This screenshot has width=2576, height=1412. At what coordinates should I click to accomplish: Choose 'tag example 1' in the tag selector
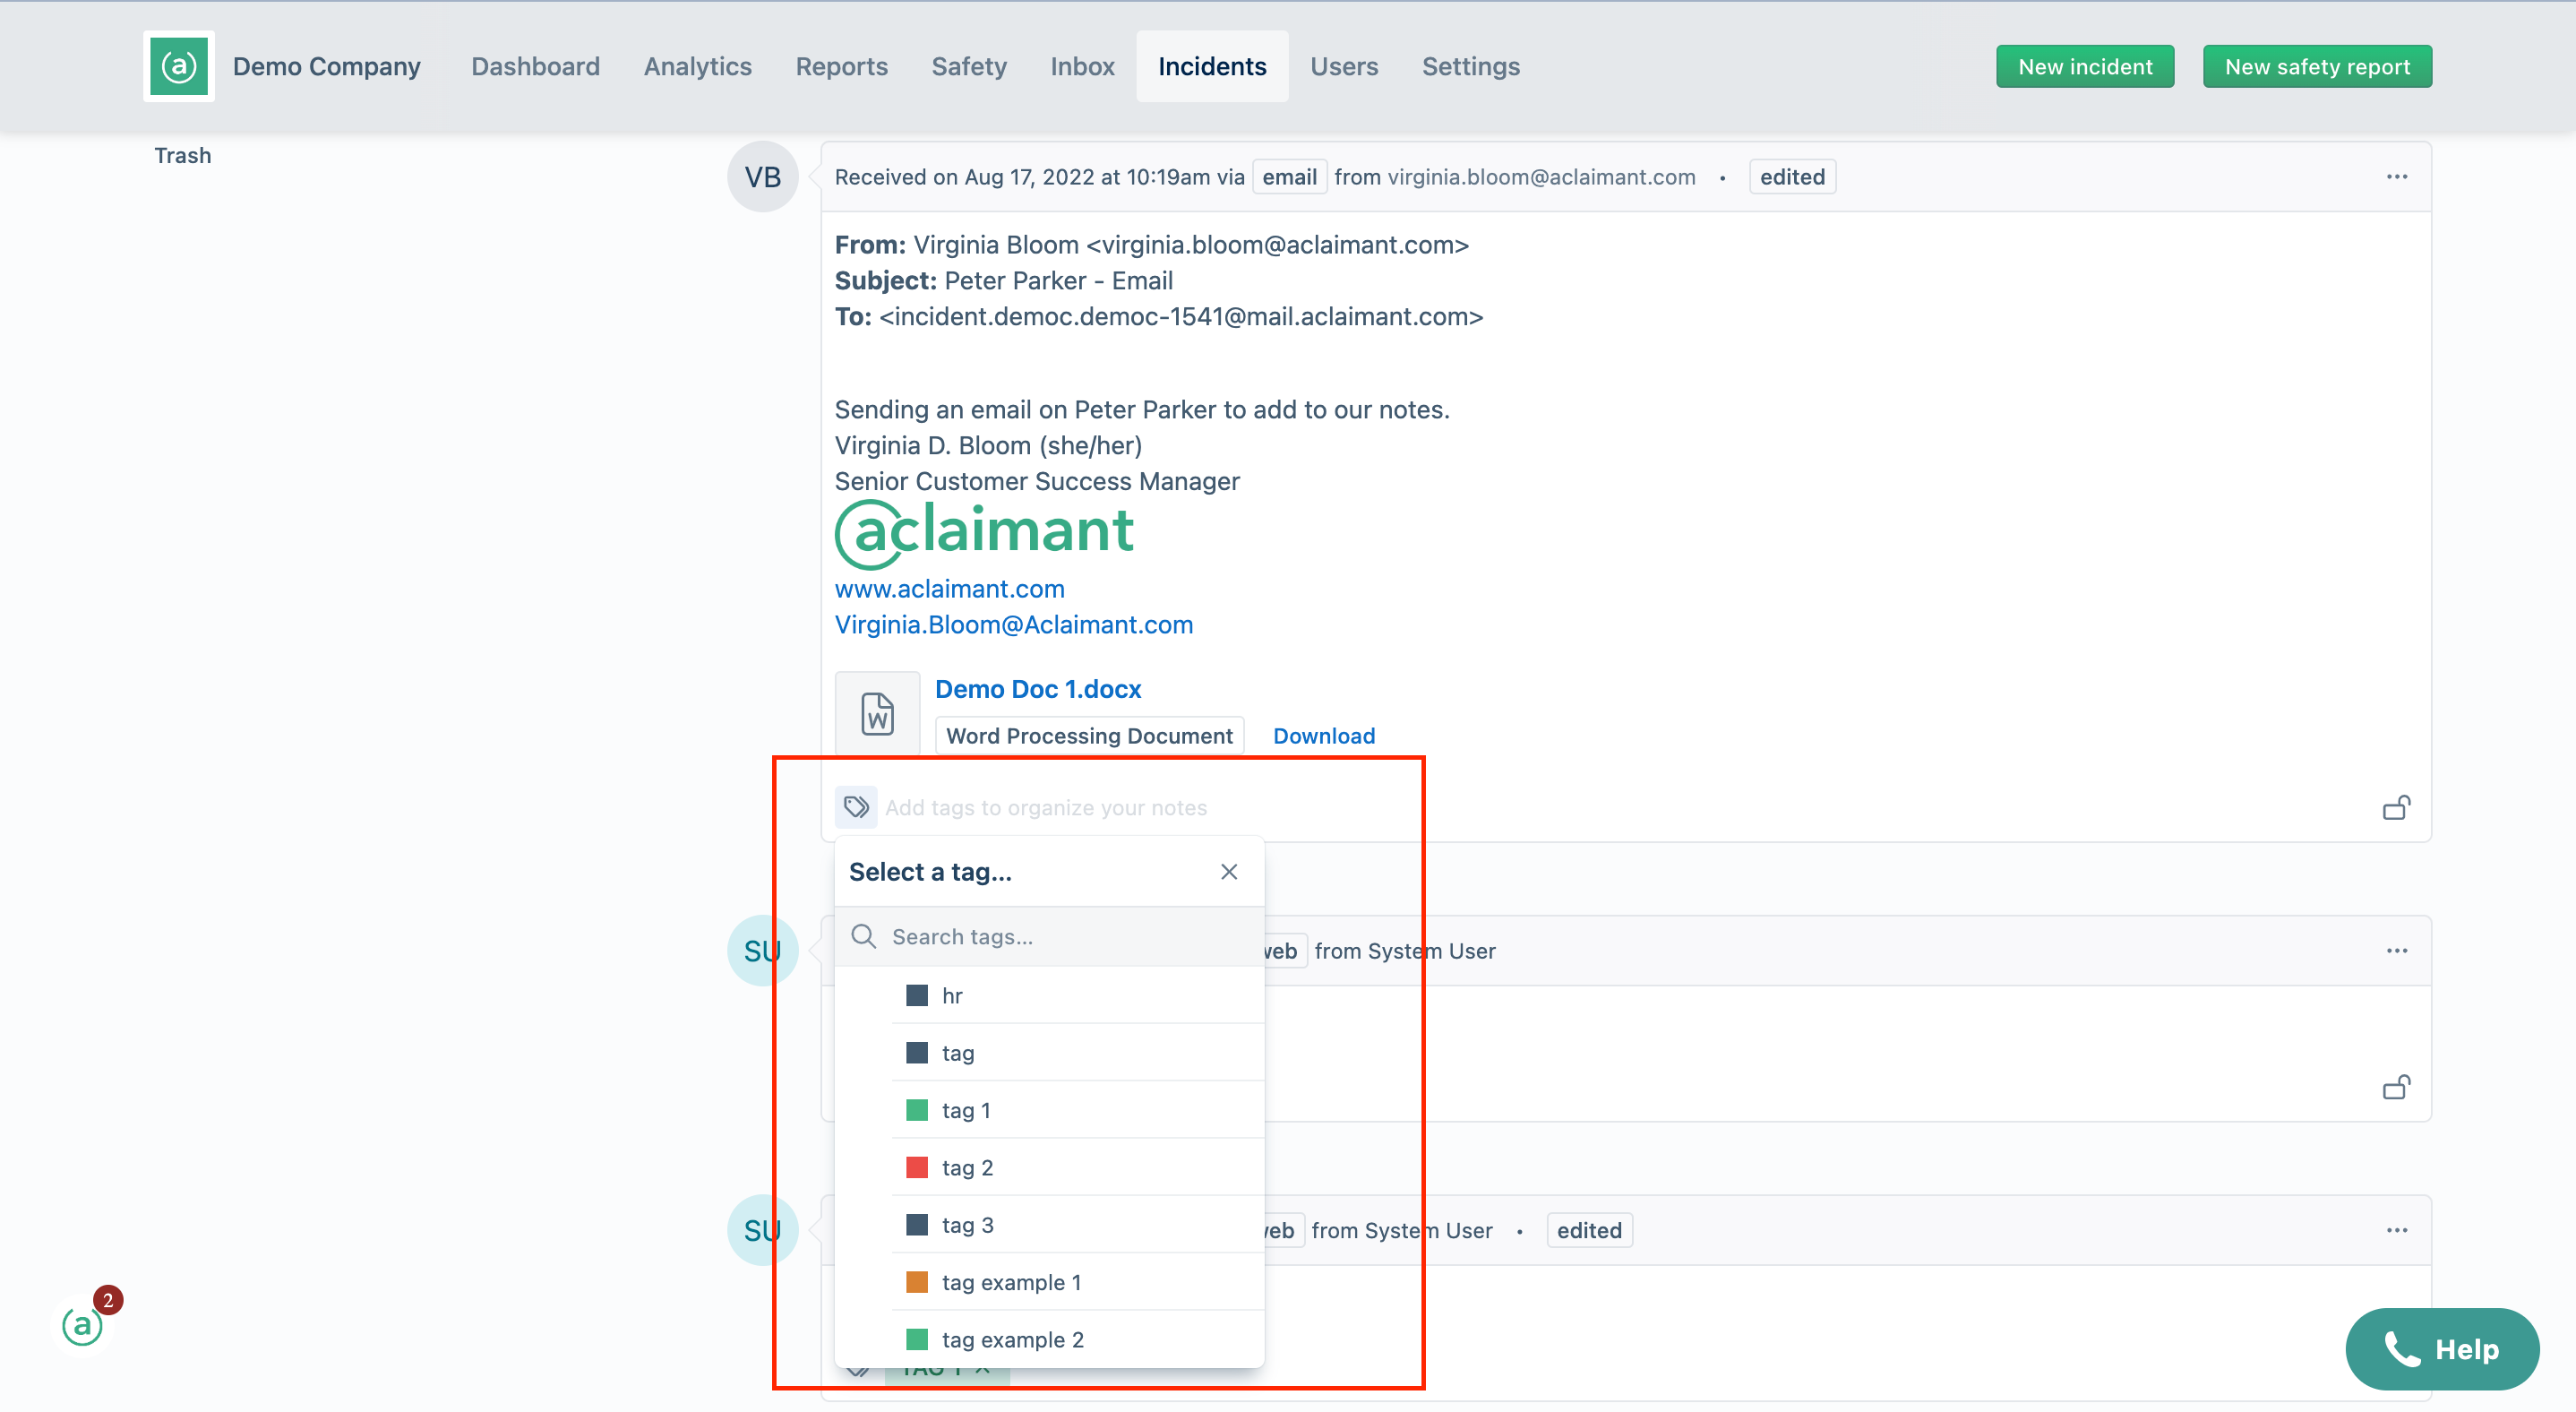point(1012,1281)
